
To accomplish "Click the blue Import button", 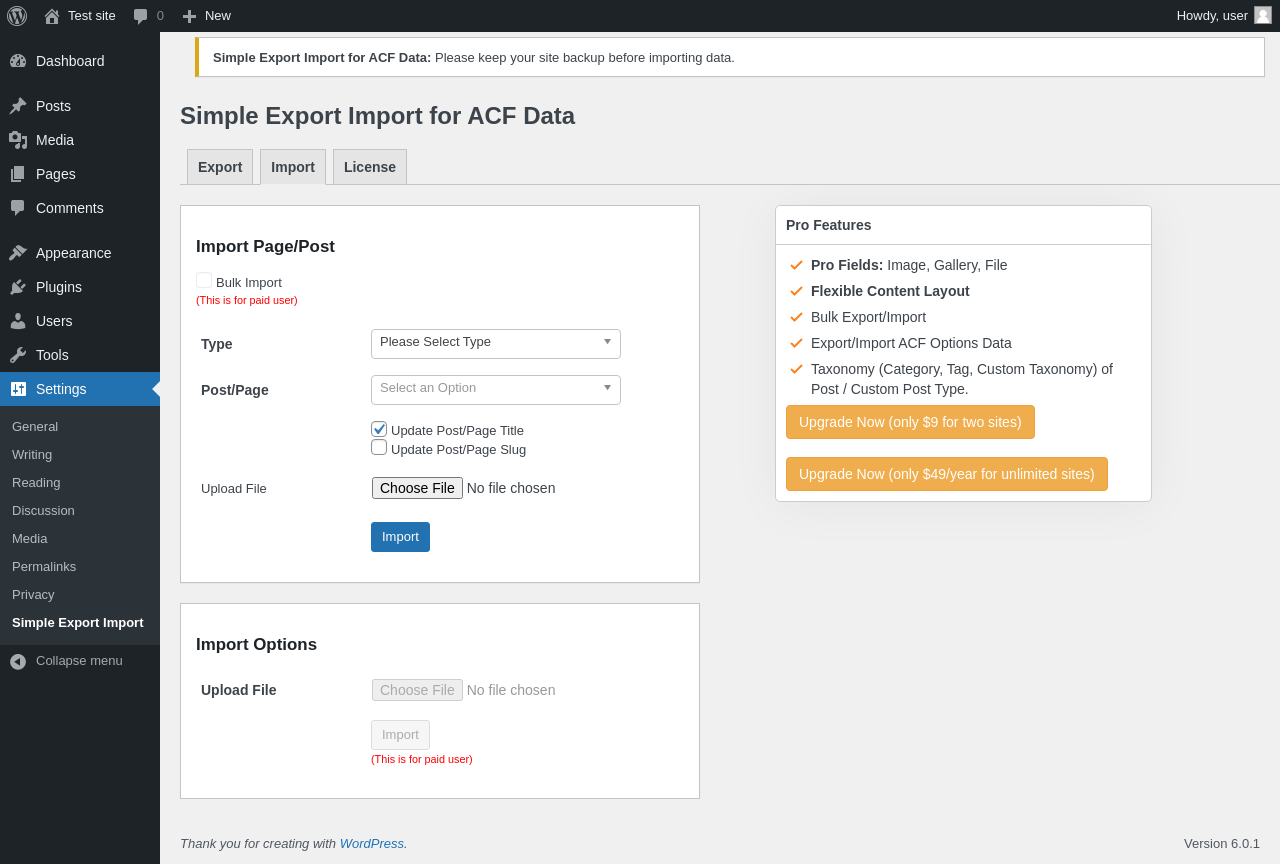I will [400, 537].
